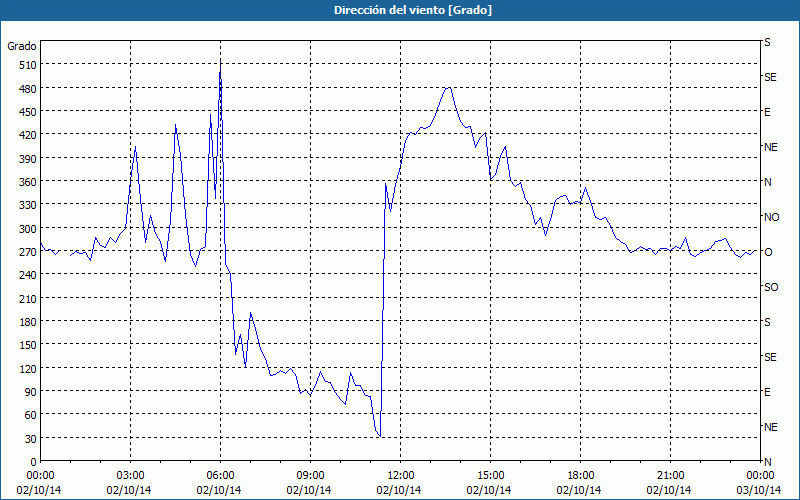The image size is (800, 500).
Task: Click the SO compass direction label
Action: pos(771,287)
